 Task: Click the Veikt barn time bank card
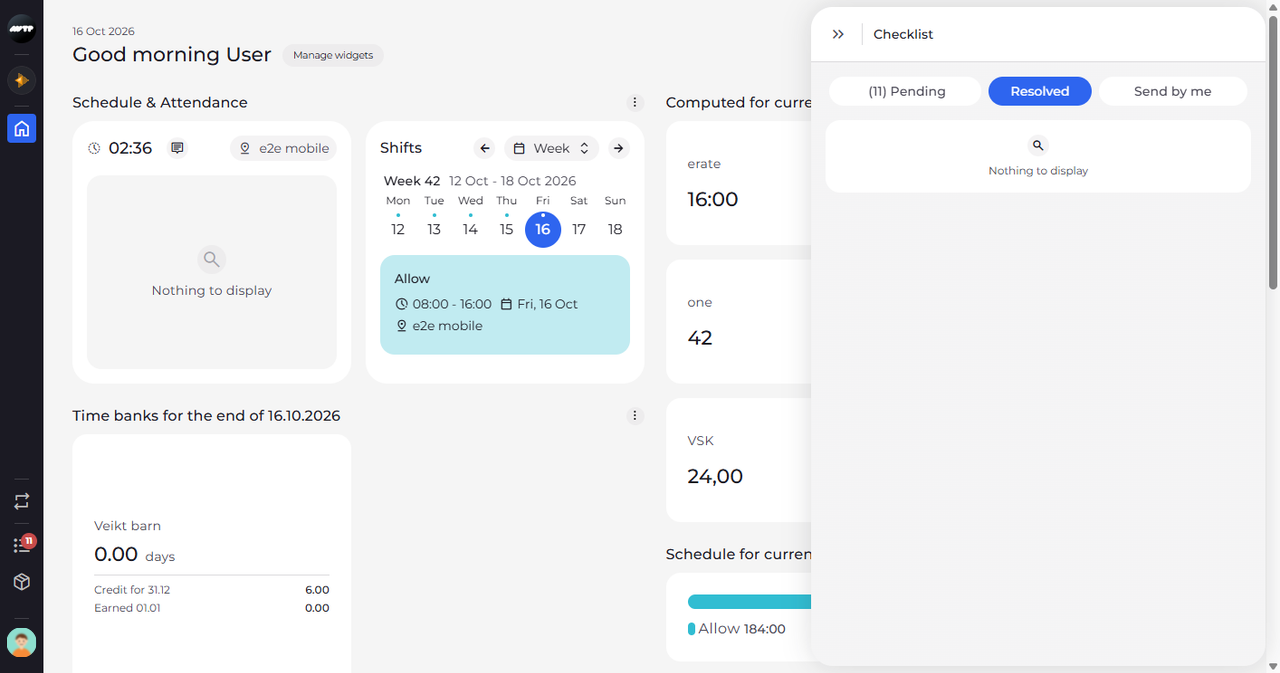(x=212, y=553)
